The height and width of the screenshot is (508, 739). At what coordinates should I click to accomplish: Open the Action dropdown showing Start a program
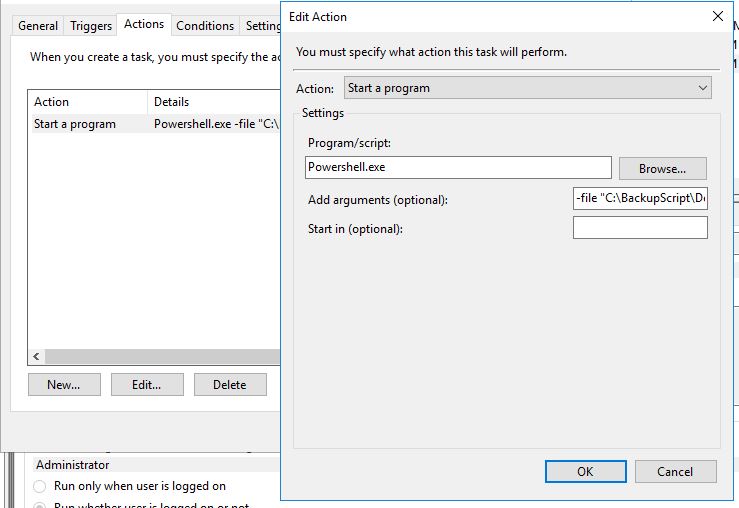[x=527, y=88]
